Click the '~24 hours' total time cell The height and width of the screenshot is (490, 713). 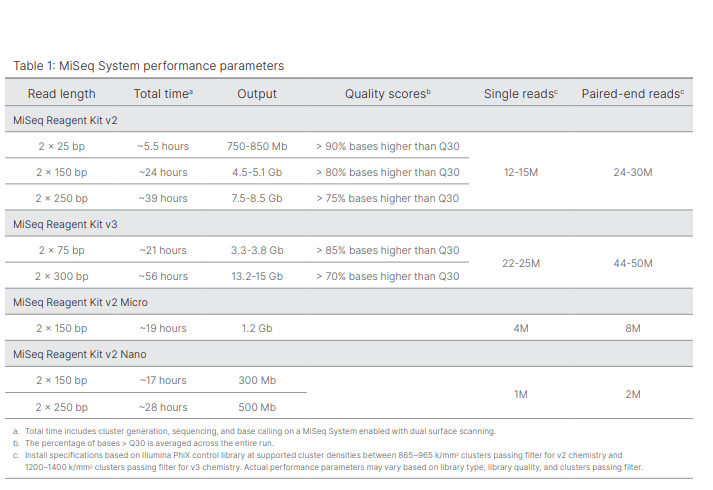tap(163, 172)
